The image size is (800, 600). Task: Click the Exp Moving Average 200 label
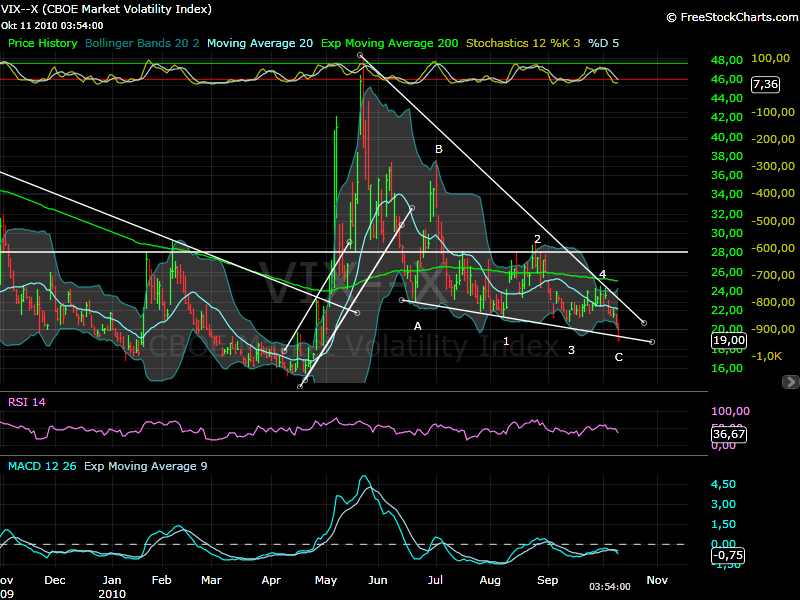point(390,43)
